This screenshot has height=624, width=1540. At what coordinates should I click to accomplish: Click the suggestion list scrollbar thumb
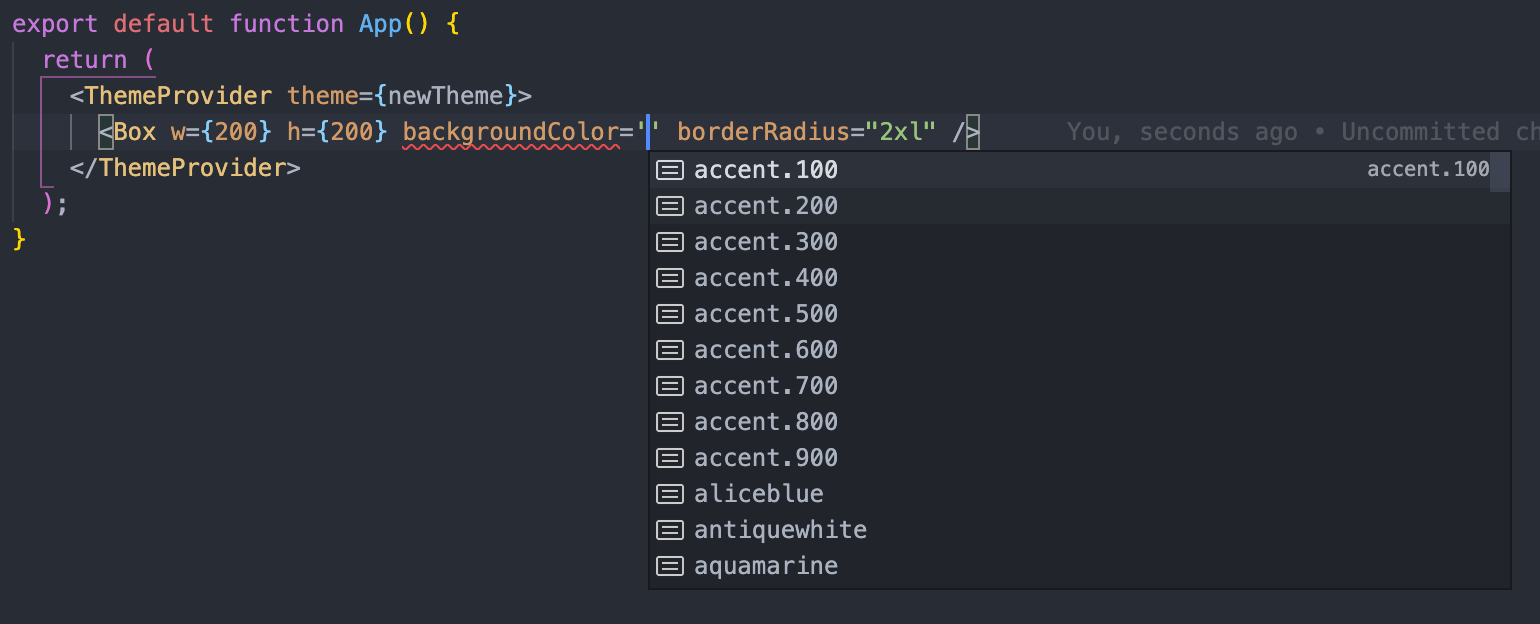click(1500, 171)
